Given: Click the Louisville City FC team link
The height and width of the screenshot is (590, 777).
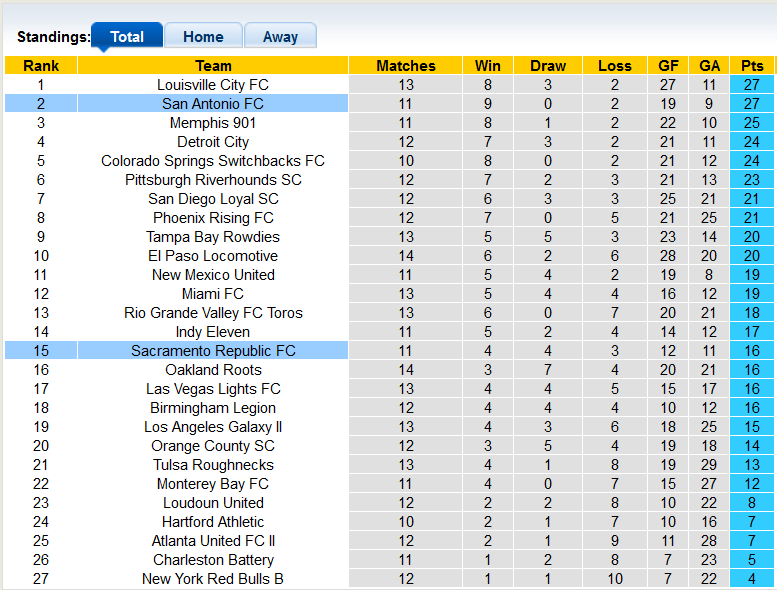Looking at the screenshot, I should [213, 85].
